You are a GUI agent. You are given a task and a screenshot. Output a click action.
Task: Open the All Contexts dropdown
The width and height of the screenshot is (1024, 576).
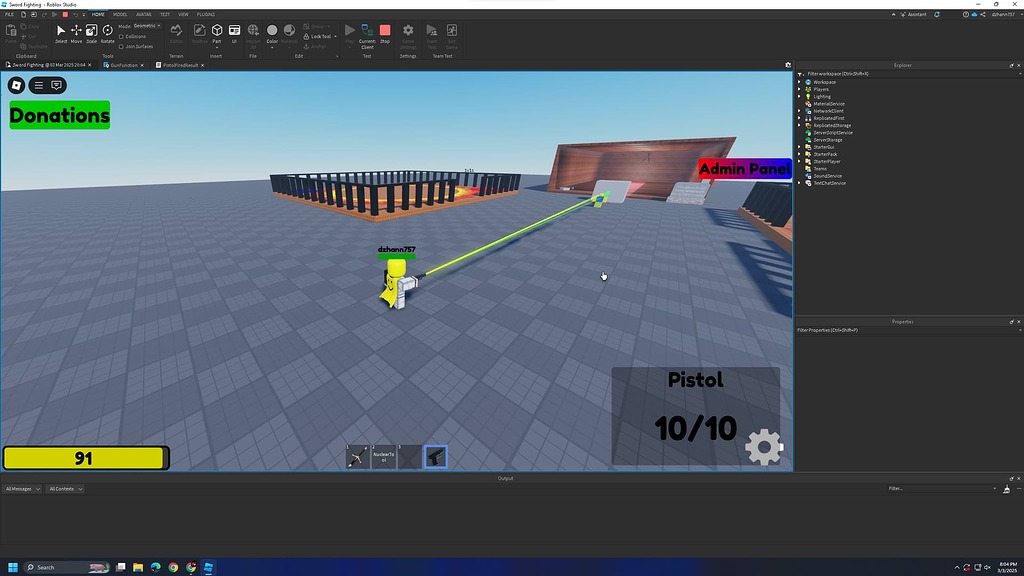click(65, 488)
